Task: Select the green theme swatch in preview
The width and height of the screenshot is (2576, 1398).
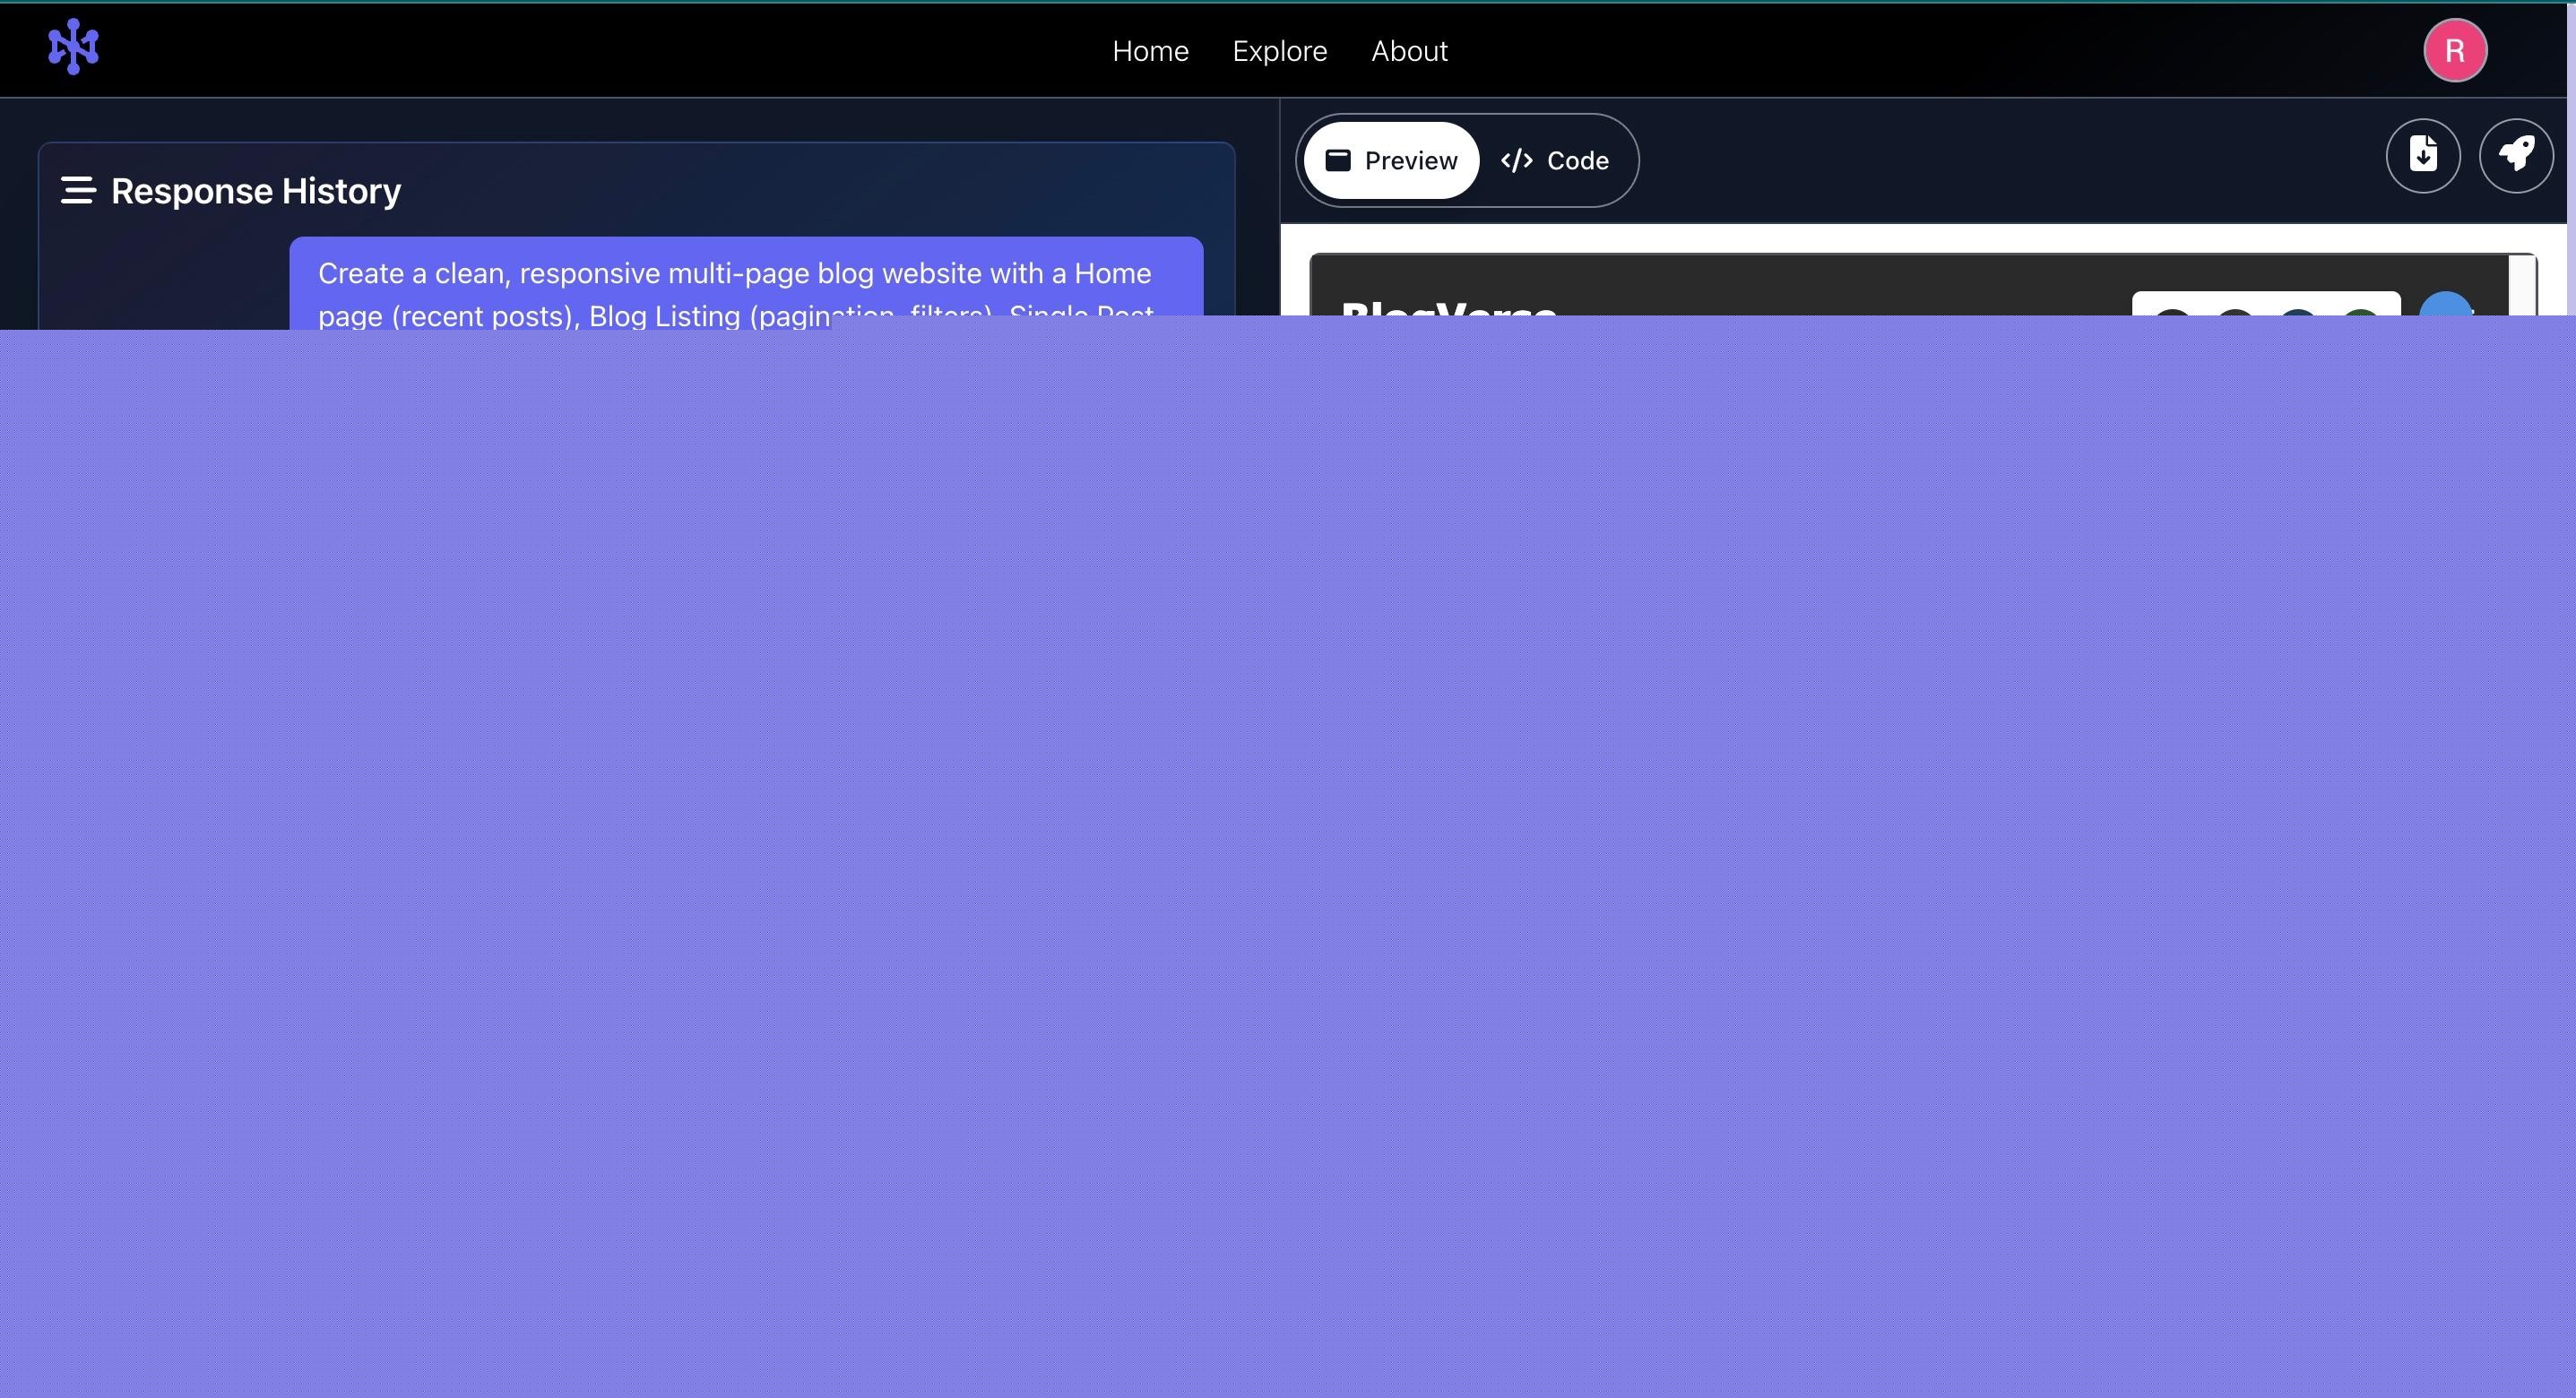Action: [x=2360, y=311]
